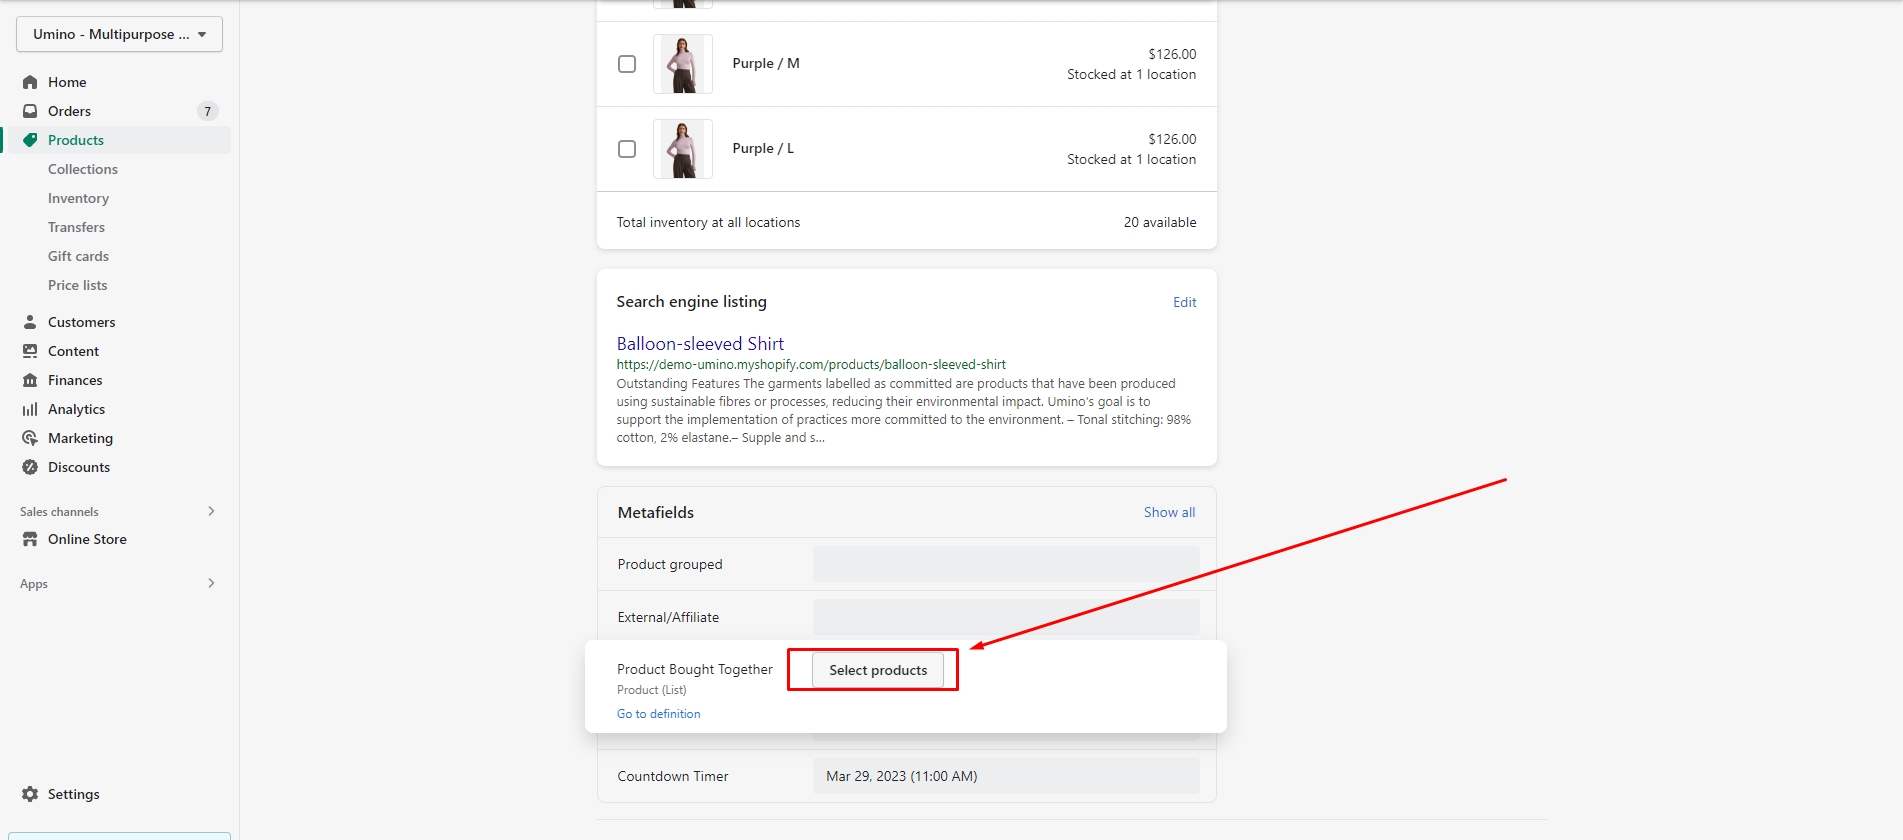Click the Customers person icon
This screenshot has width=1903, height=840.
click(30, 322)
